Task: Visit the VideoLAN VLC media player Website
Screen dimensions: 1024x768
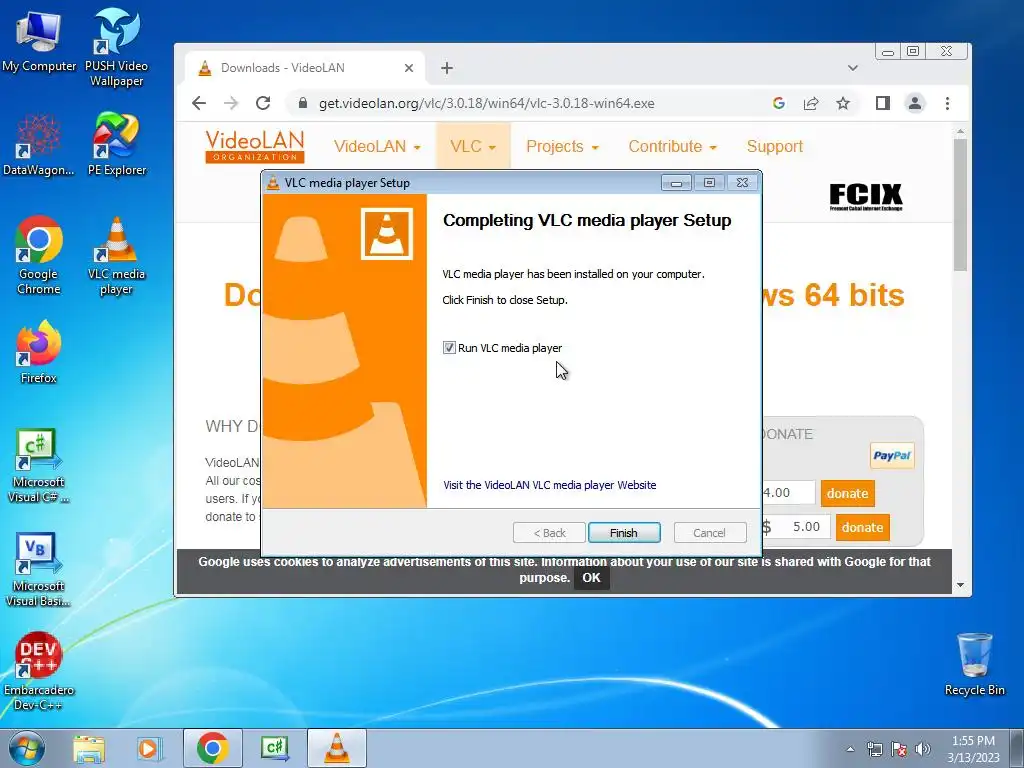Action: click(x=549, y=485)
